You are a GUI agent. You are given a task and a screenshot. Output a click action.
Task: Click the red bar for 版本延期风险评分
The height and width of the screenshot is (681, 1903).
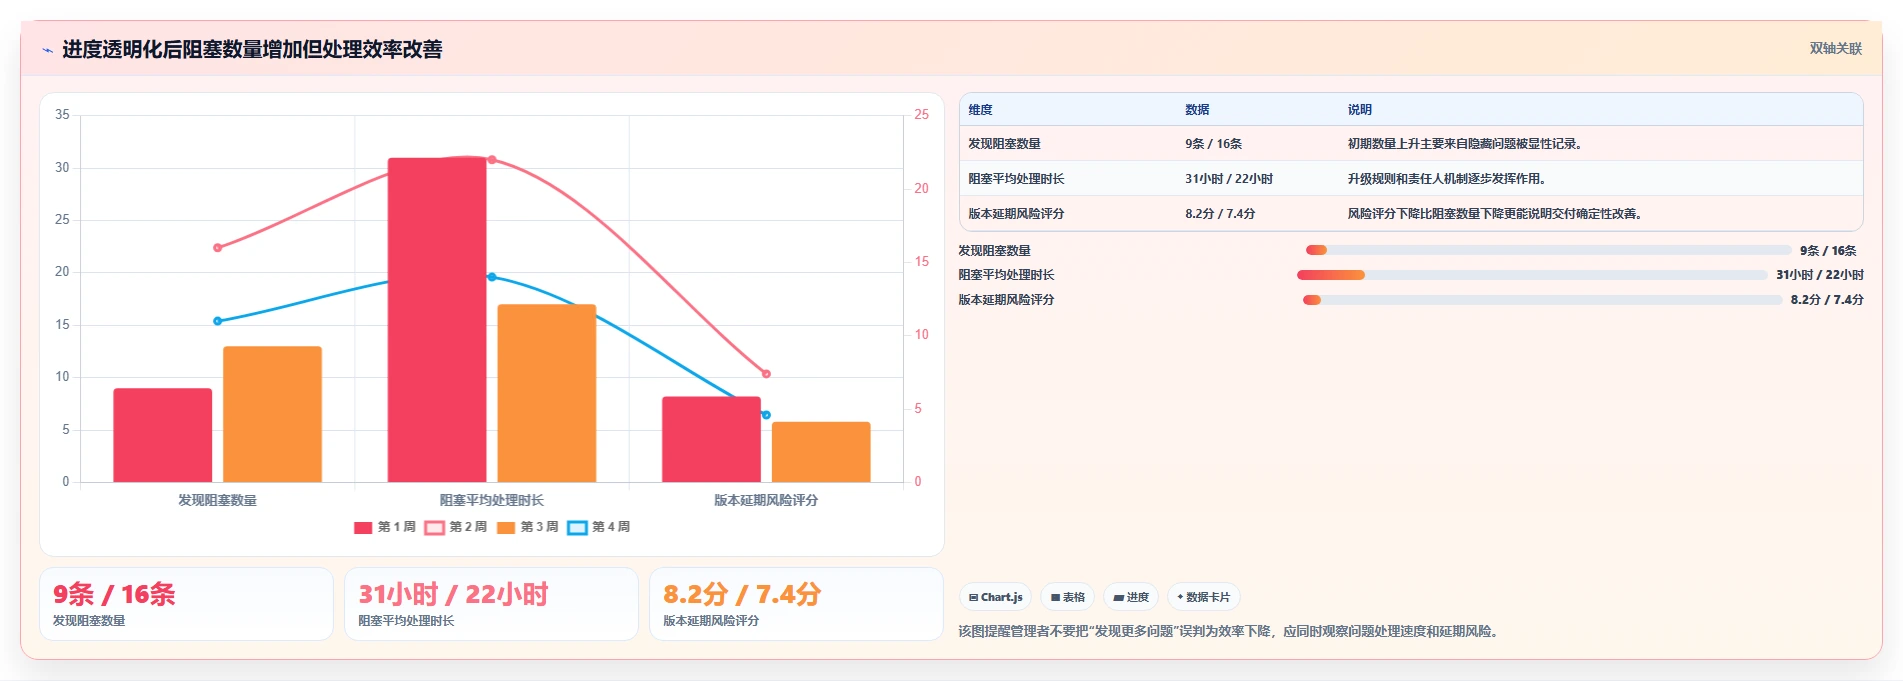[711, 439]
